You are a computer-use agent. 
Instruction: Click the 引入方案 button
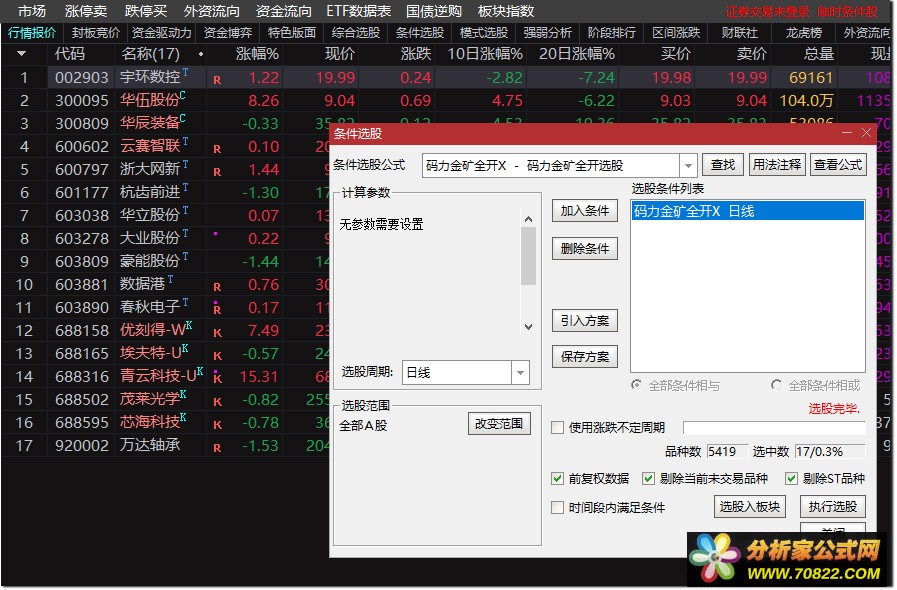pos(585,320)
